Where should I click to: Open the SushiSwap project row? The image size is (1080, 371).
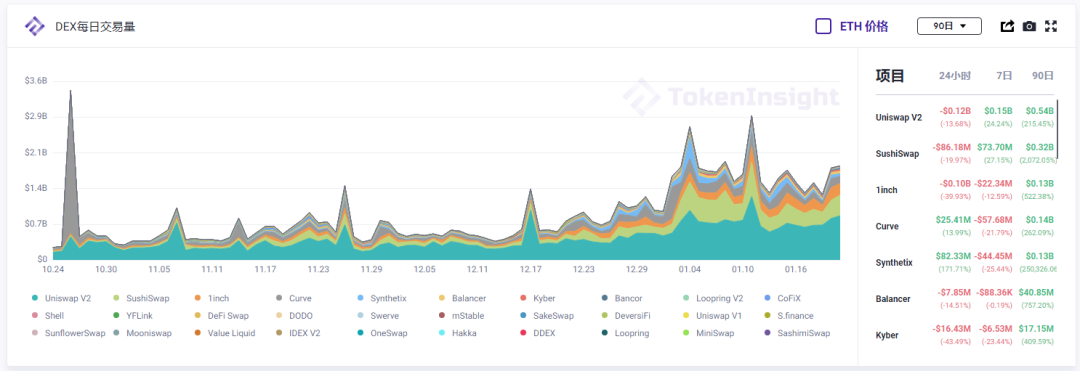tap(965, 153)
